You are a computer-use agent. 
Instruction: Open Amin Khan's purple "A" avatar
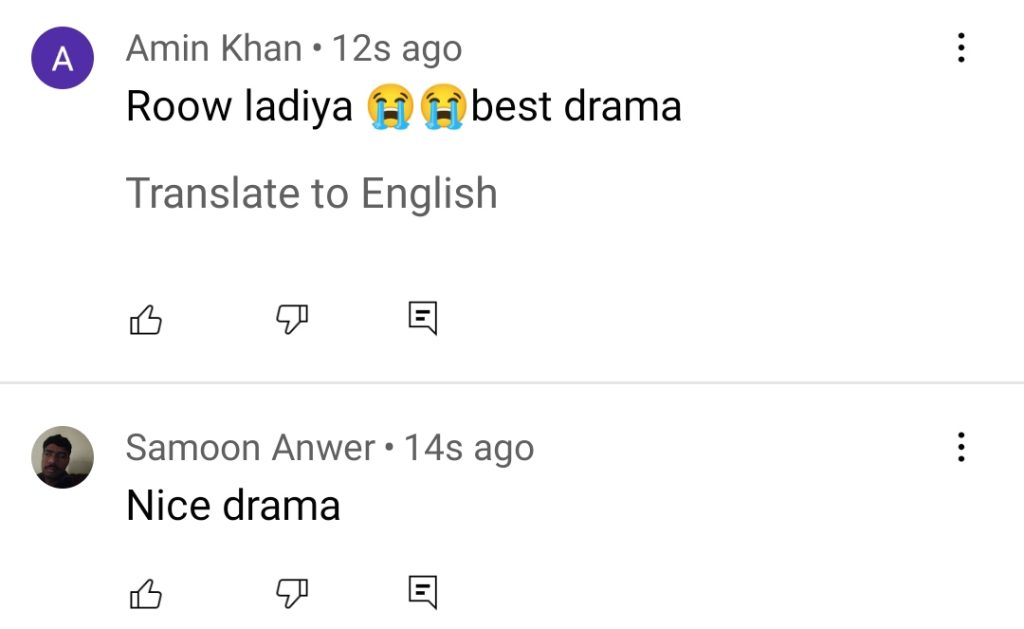pos(63,57)
